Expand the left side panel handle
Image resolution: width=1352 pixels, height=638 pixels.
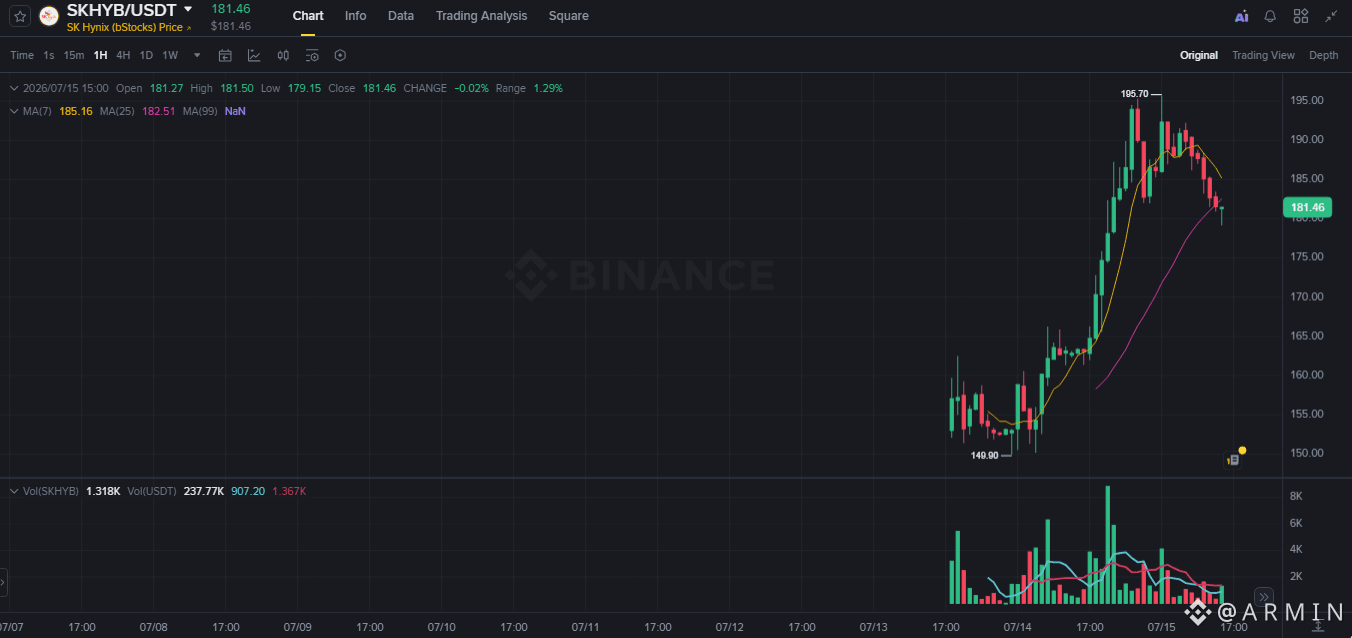[3, 581]
